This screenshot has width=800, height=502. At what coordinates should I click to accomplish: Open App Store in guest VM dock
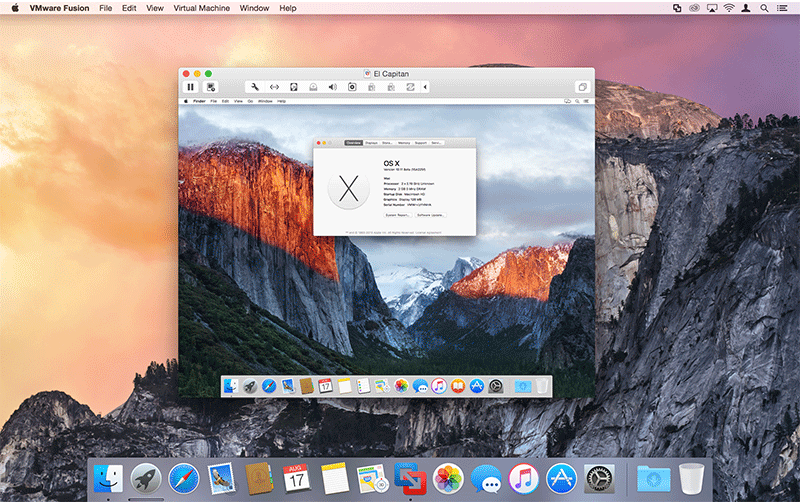pyautogui.click(x=477, y=386)
